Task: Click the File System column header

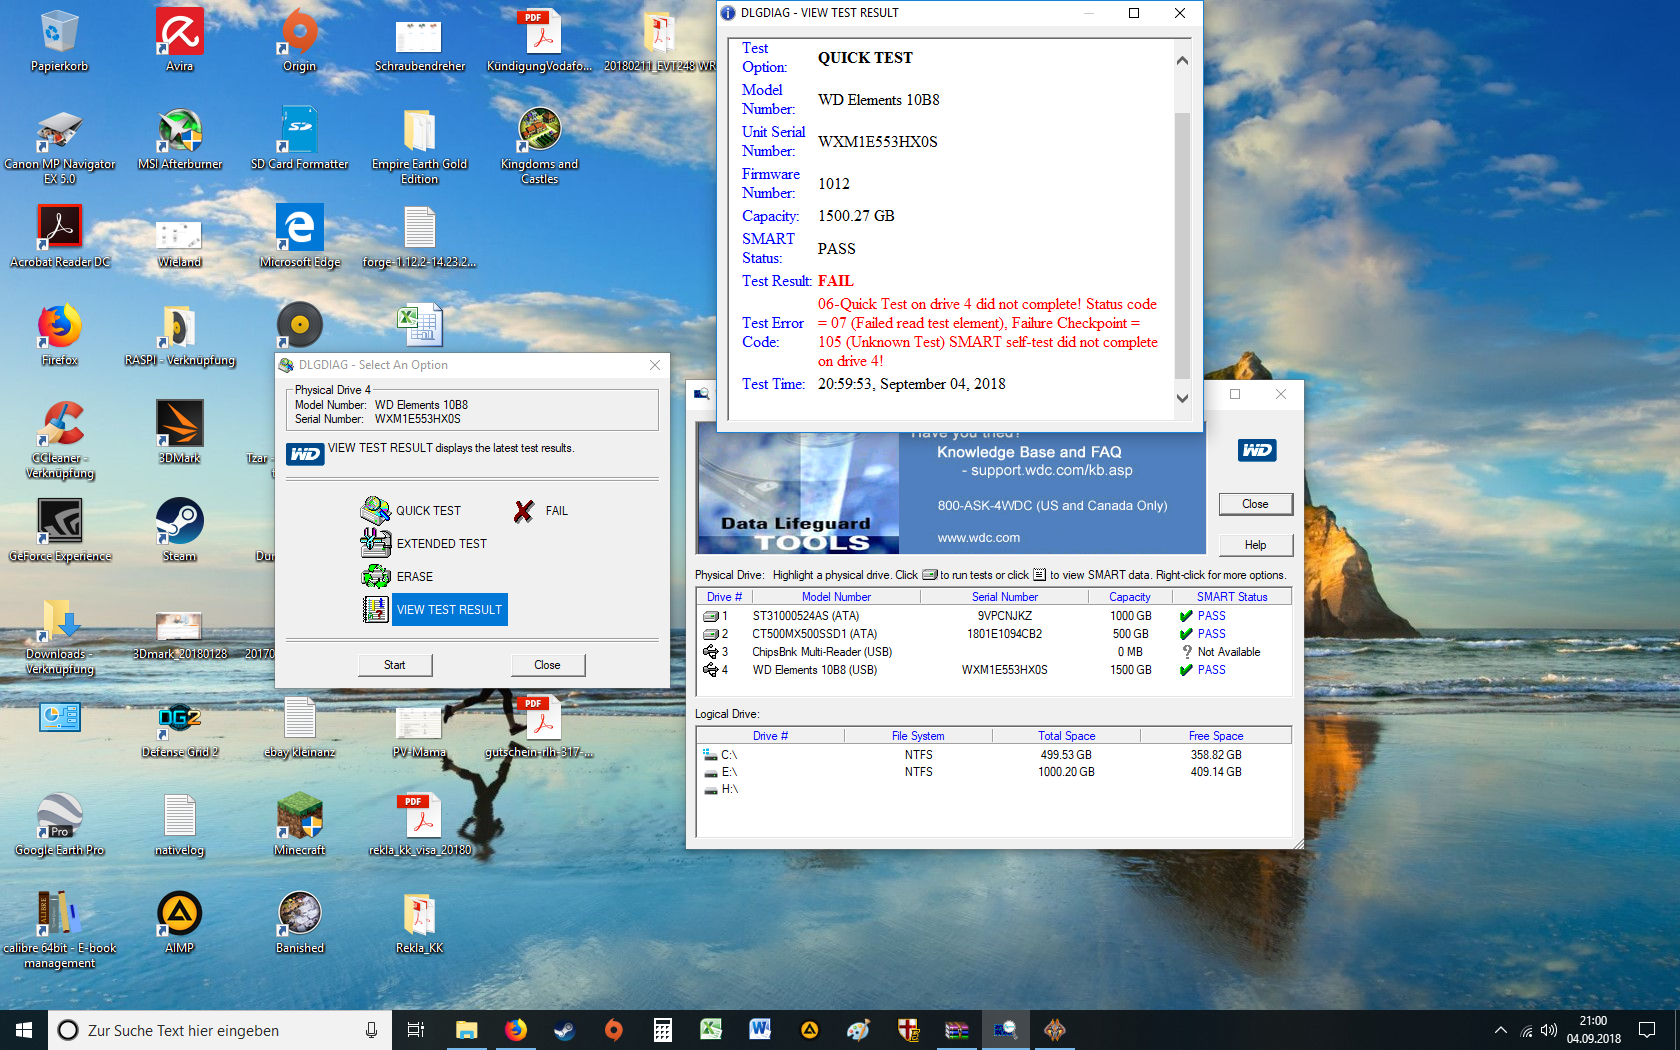Action: click(918, 736)
